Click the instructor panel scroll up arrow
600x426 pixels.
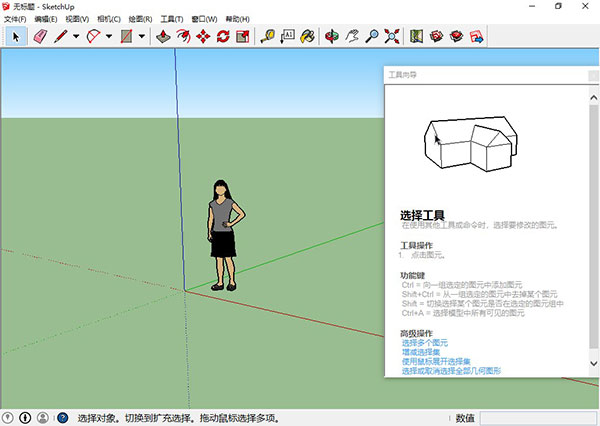point(593,98)
